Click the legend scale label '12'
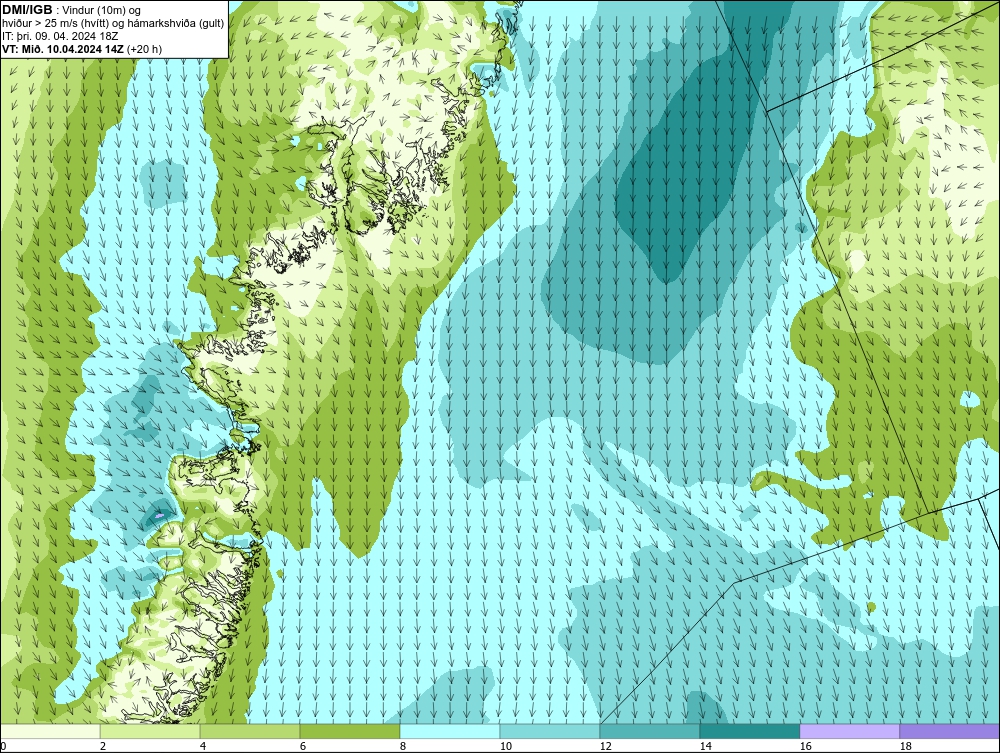The width and height of the screenshot is (1000, 753). [x=606, y=746]
